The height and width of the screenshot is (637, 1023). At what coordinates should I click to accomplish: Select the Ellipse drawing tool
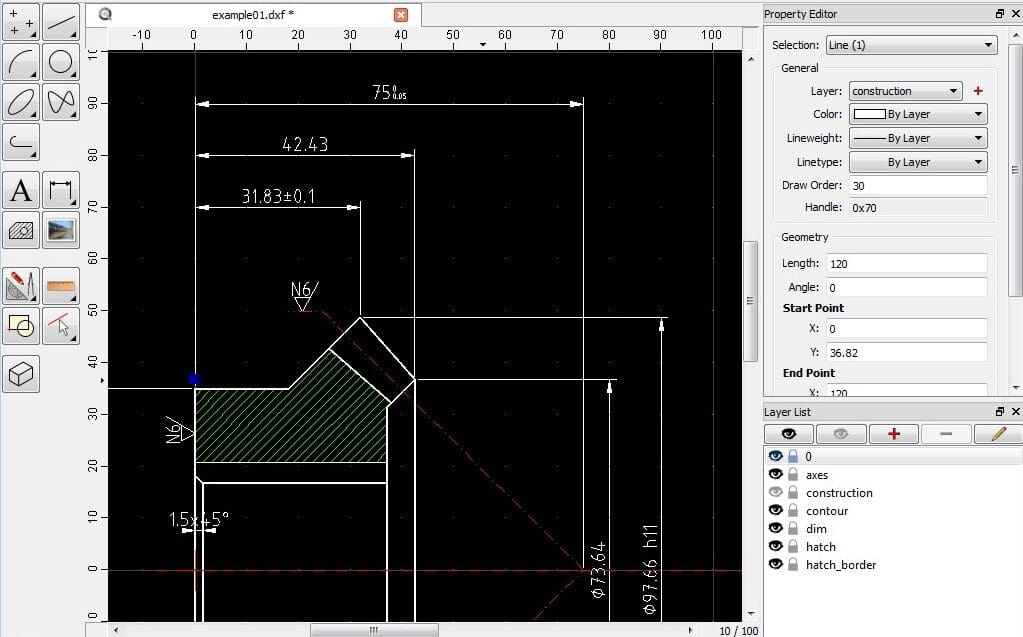click(x=21, y=102)
